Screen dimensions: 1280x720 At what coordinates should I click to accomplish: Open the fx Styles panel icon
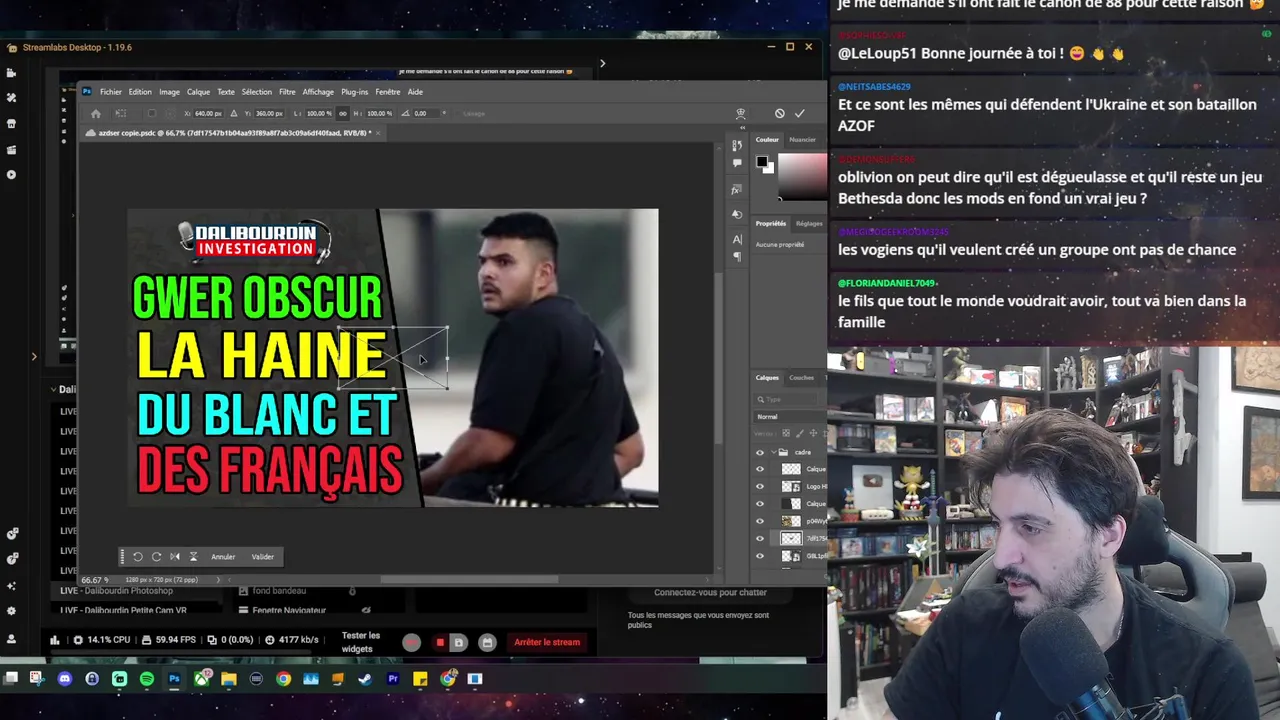737,189
